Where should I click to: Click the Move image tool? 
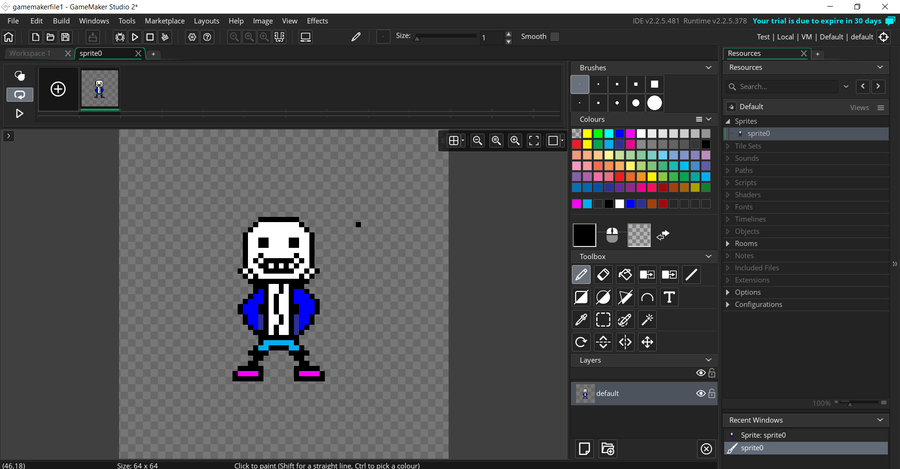tap(647, 342)
